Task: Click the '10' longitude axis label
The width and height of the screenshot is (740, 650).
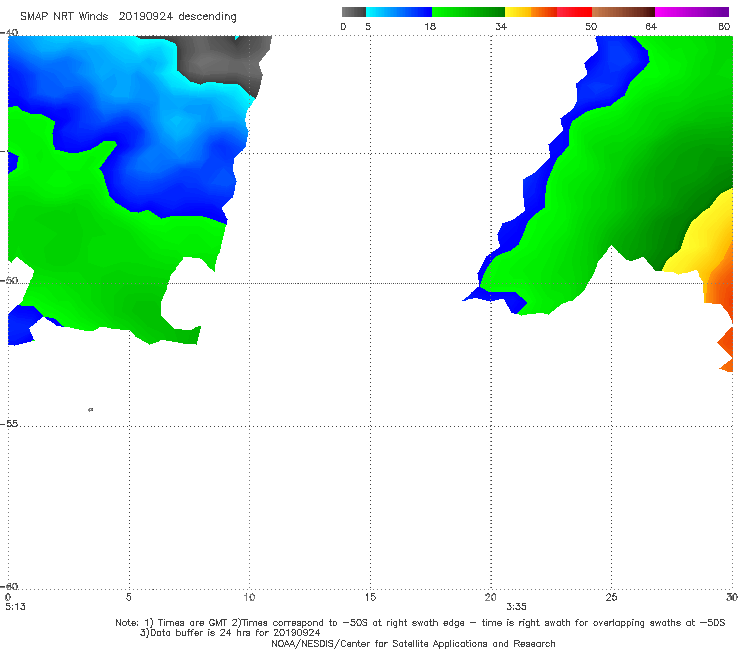Action: pos(249,598)
